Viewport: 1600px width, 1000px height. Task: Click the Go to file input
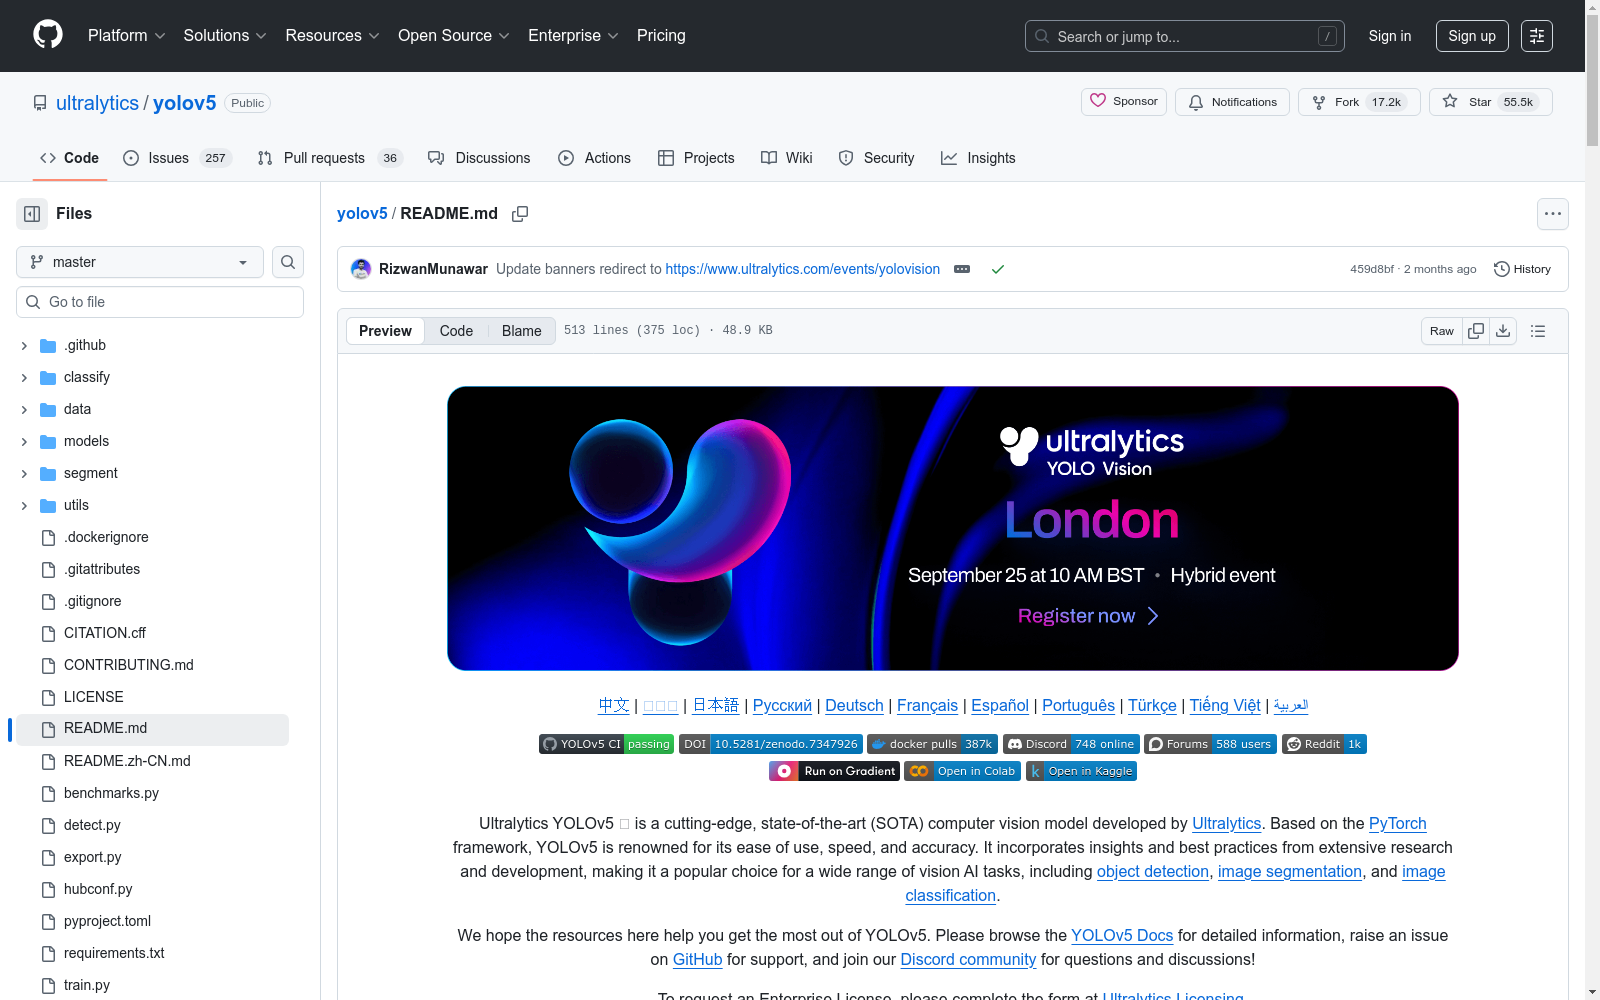point(160,302)
